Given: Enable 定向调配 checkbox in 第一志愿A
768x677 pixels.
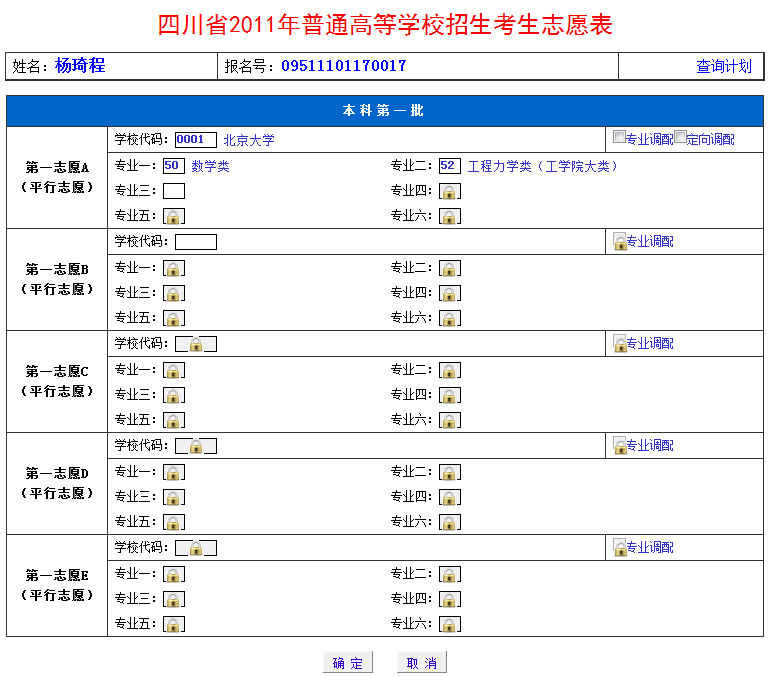Looking at the screenshot, I should pyautogui.click(x=680, y=138).
